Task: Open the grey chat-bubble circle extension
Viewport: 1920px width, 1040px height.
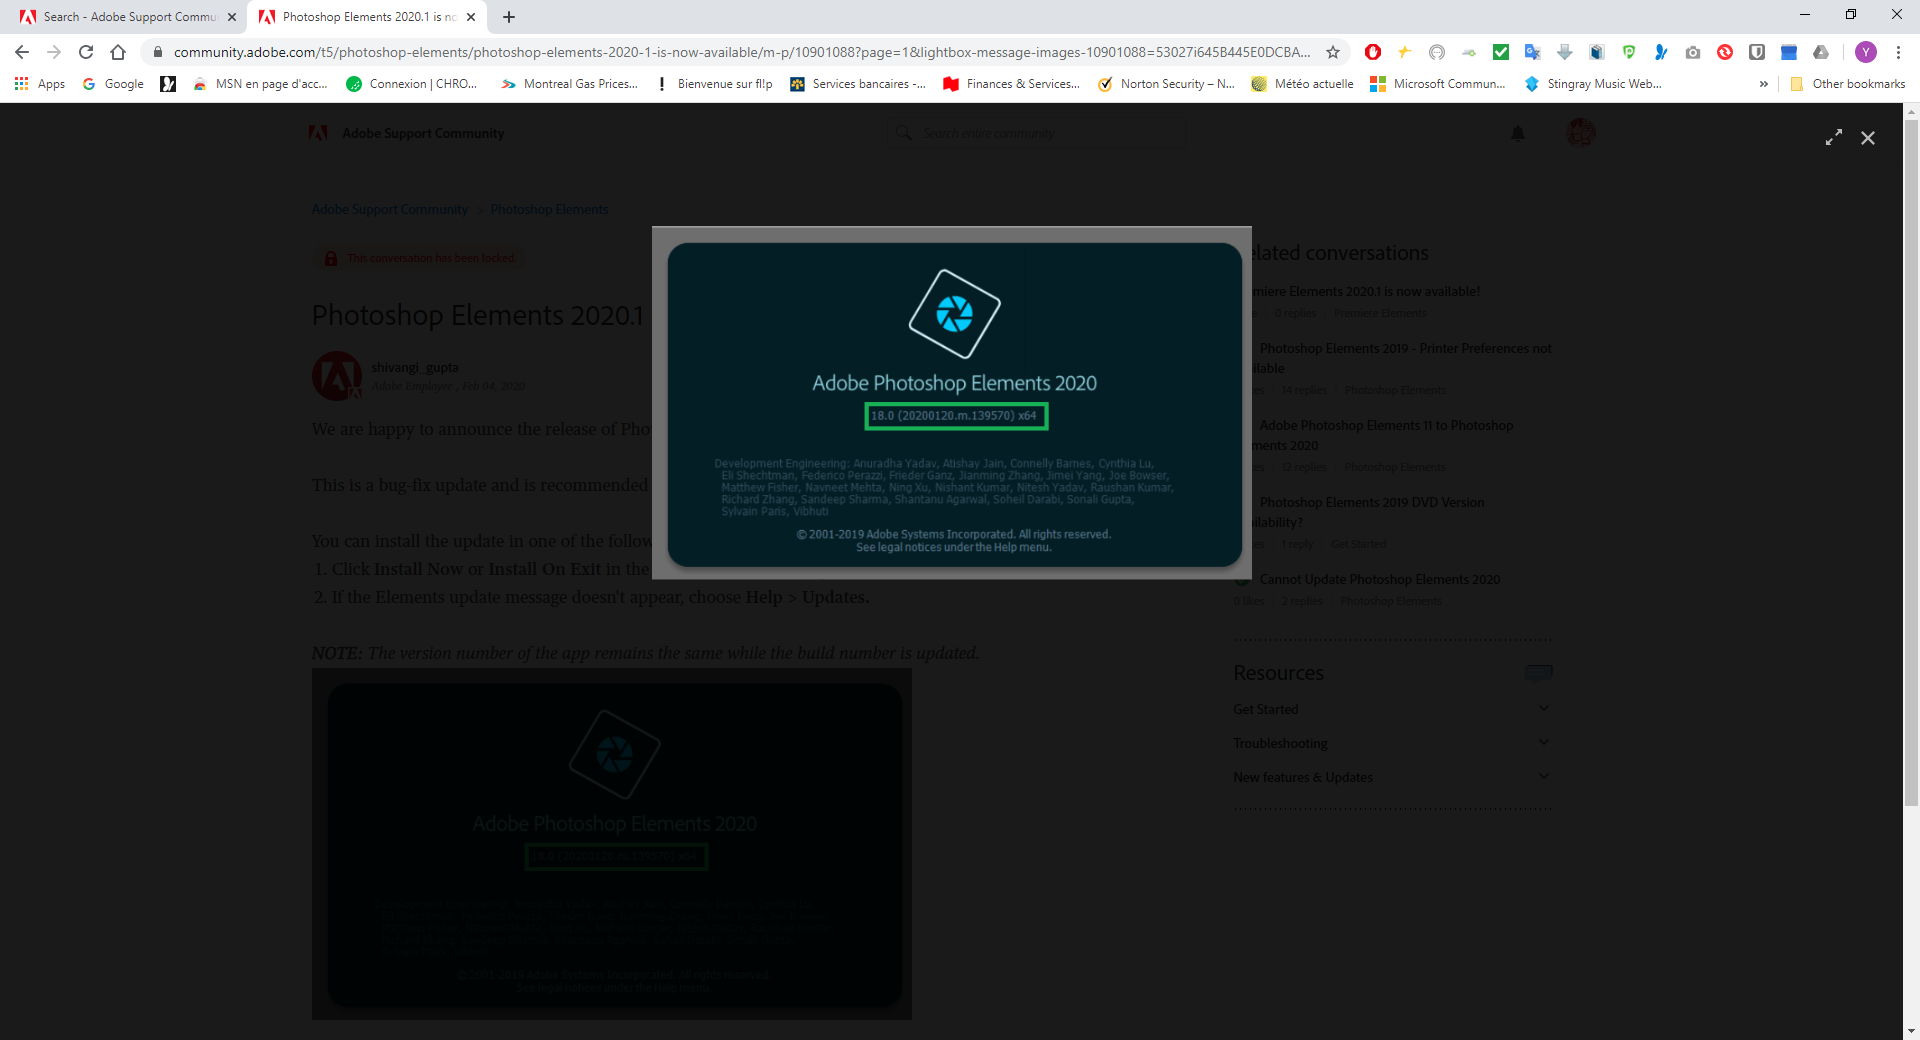Action: [1437, 52]
